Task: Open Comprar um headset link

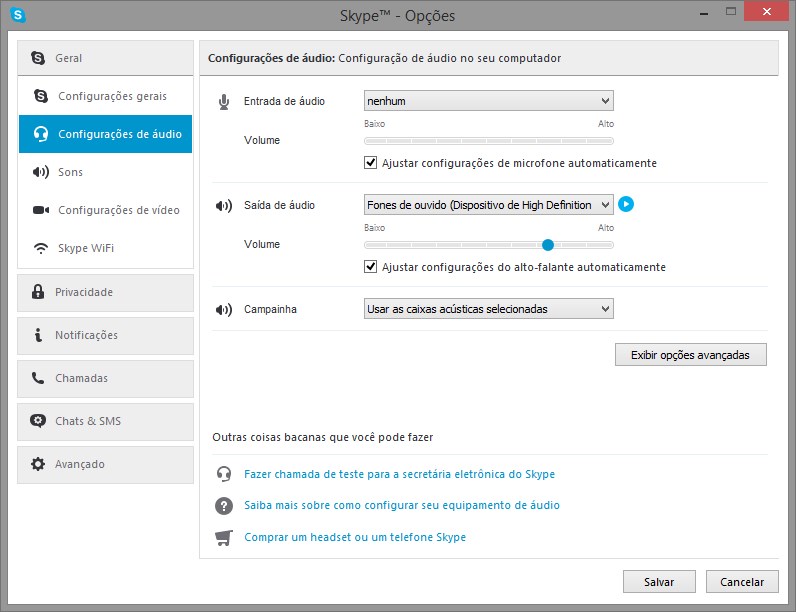Action: tap(355, 537)
